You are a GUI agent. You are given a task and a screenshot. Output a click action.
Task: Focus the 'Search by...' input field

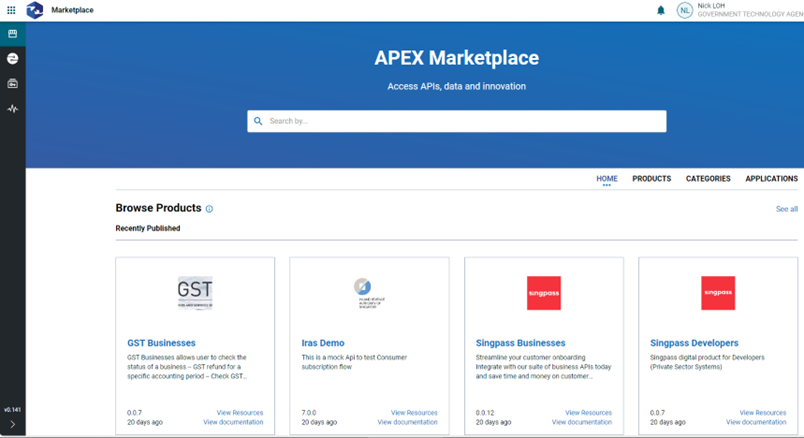456,121
